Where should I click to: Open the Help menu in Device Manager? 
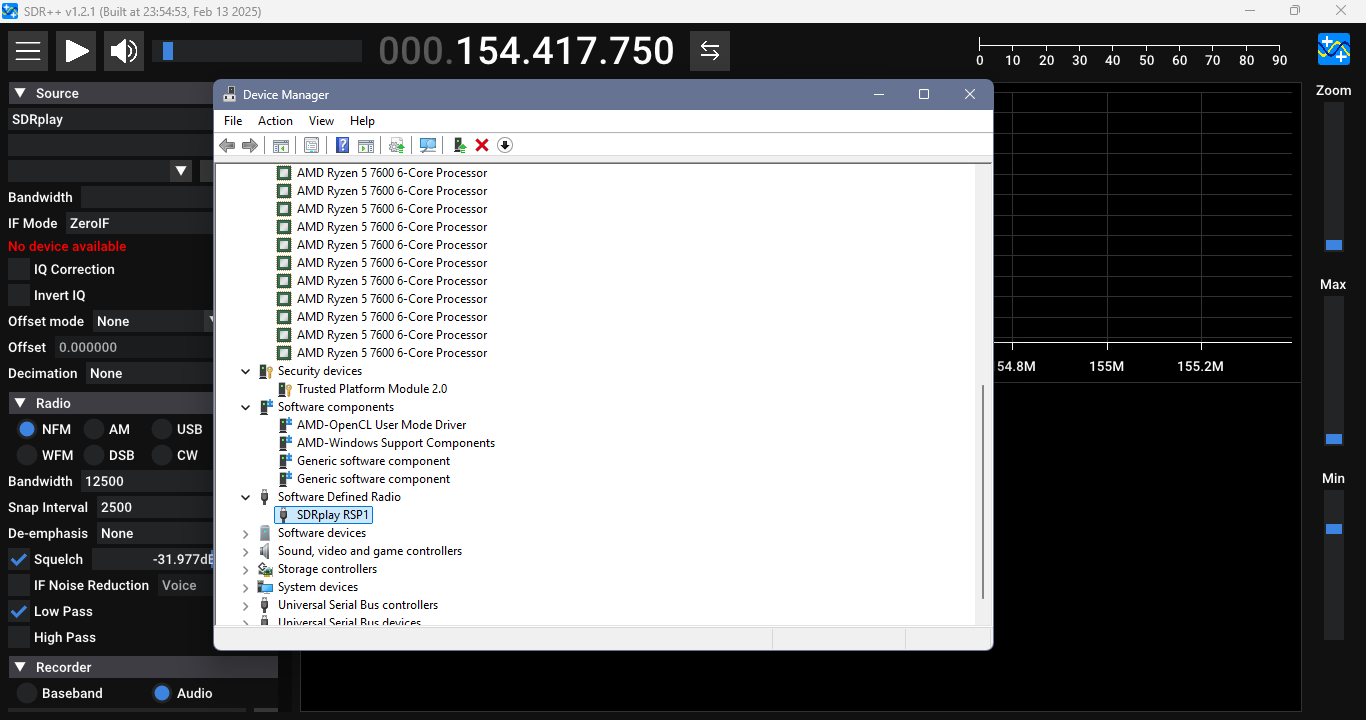362,120
